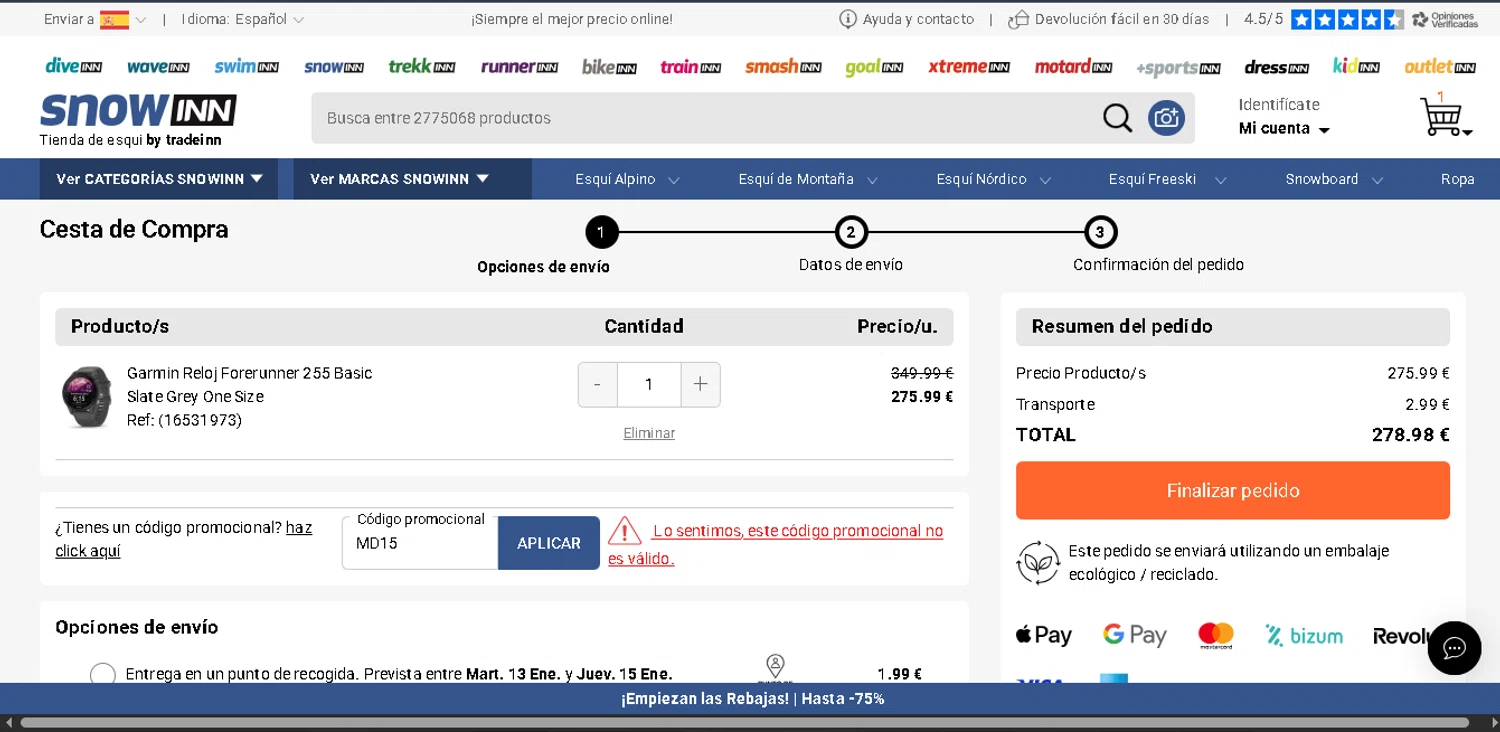This screenshot has height=732, width=1500.
Task: Click the magnifying glass search icon
Action: (1117, 118)
